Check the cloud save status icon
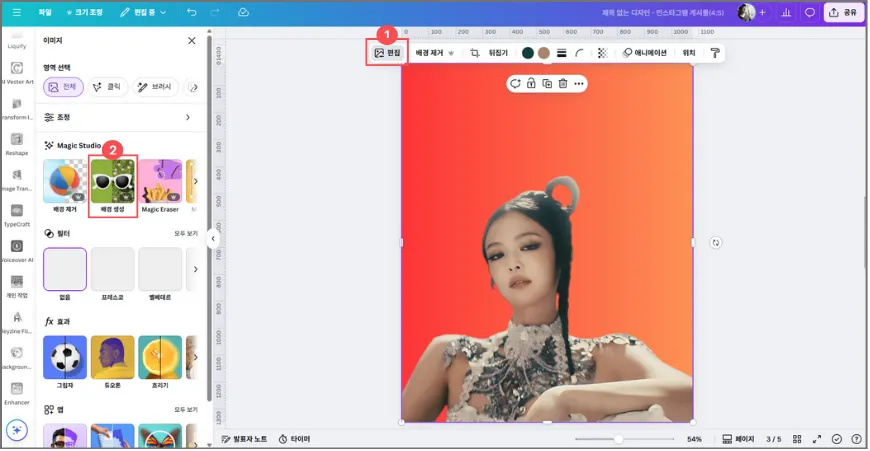 (x=243, y=12)
